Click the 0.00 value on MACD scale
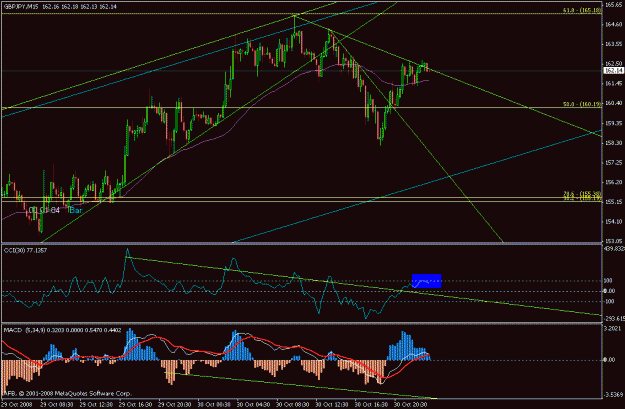The image size is (625, 409). pos(609,360)
